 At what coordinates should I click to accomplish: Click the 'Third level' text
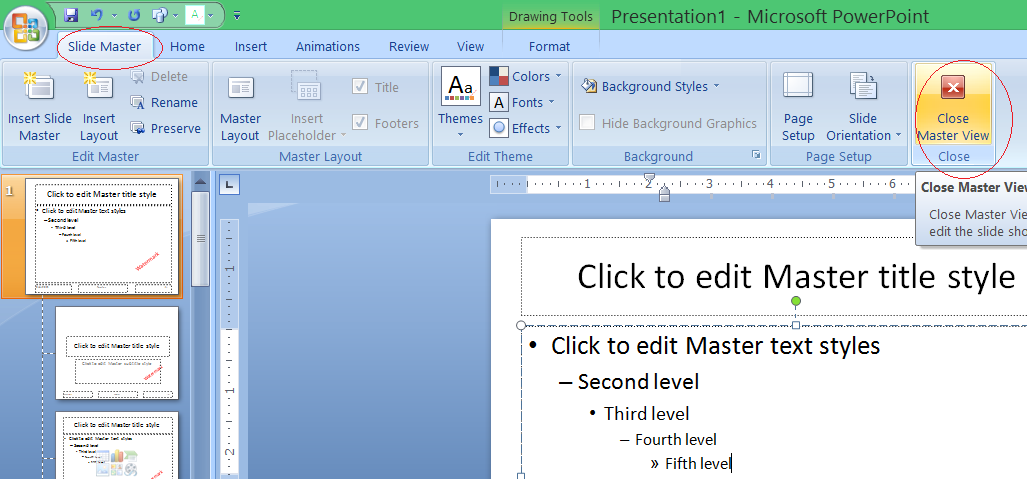point(646,413)
